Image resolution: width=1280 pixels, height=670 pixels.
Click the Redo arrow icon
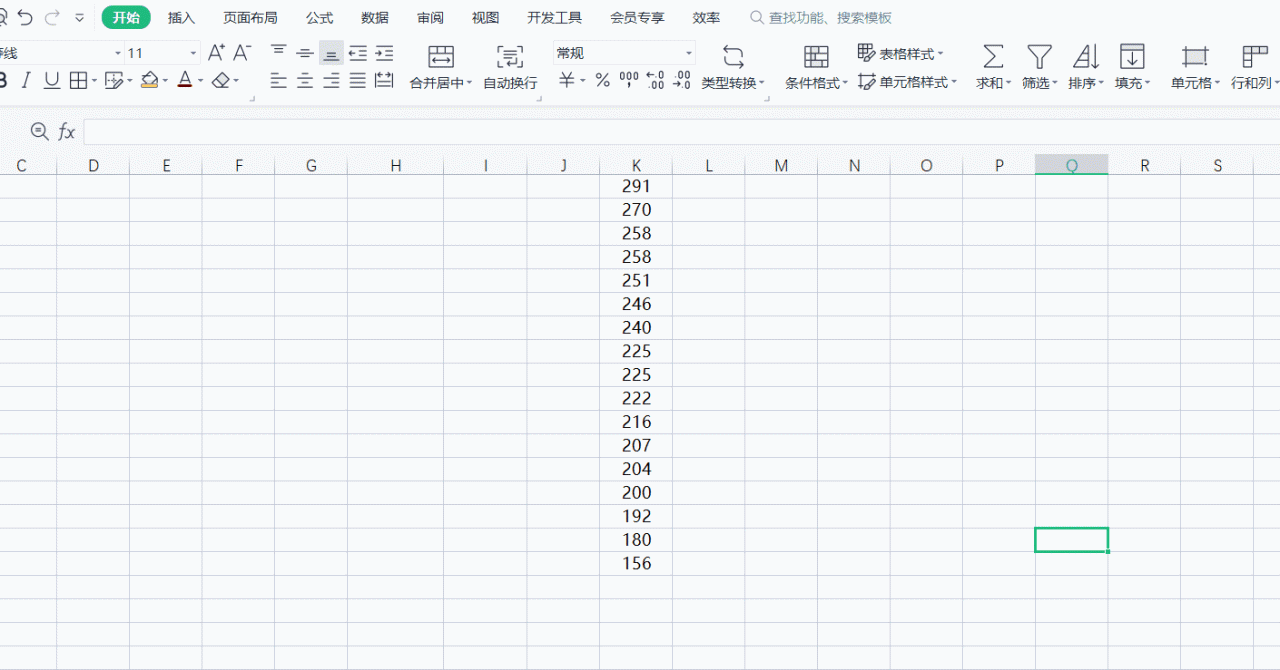pyautogui.click(x=52, y=18)
